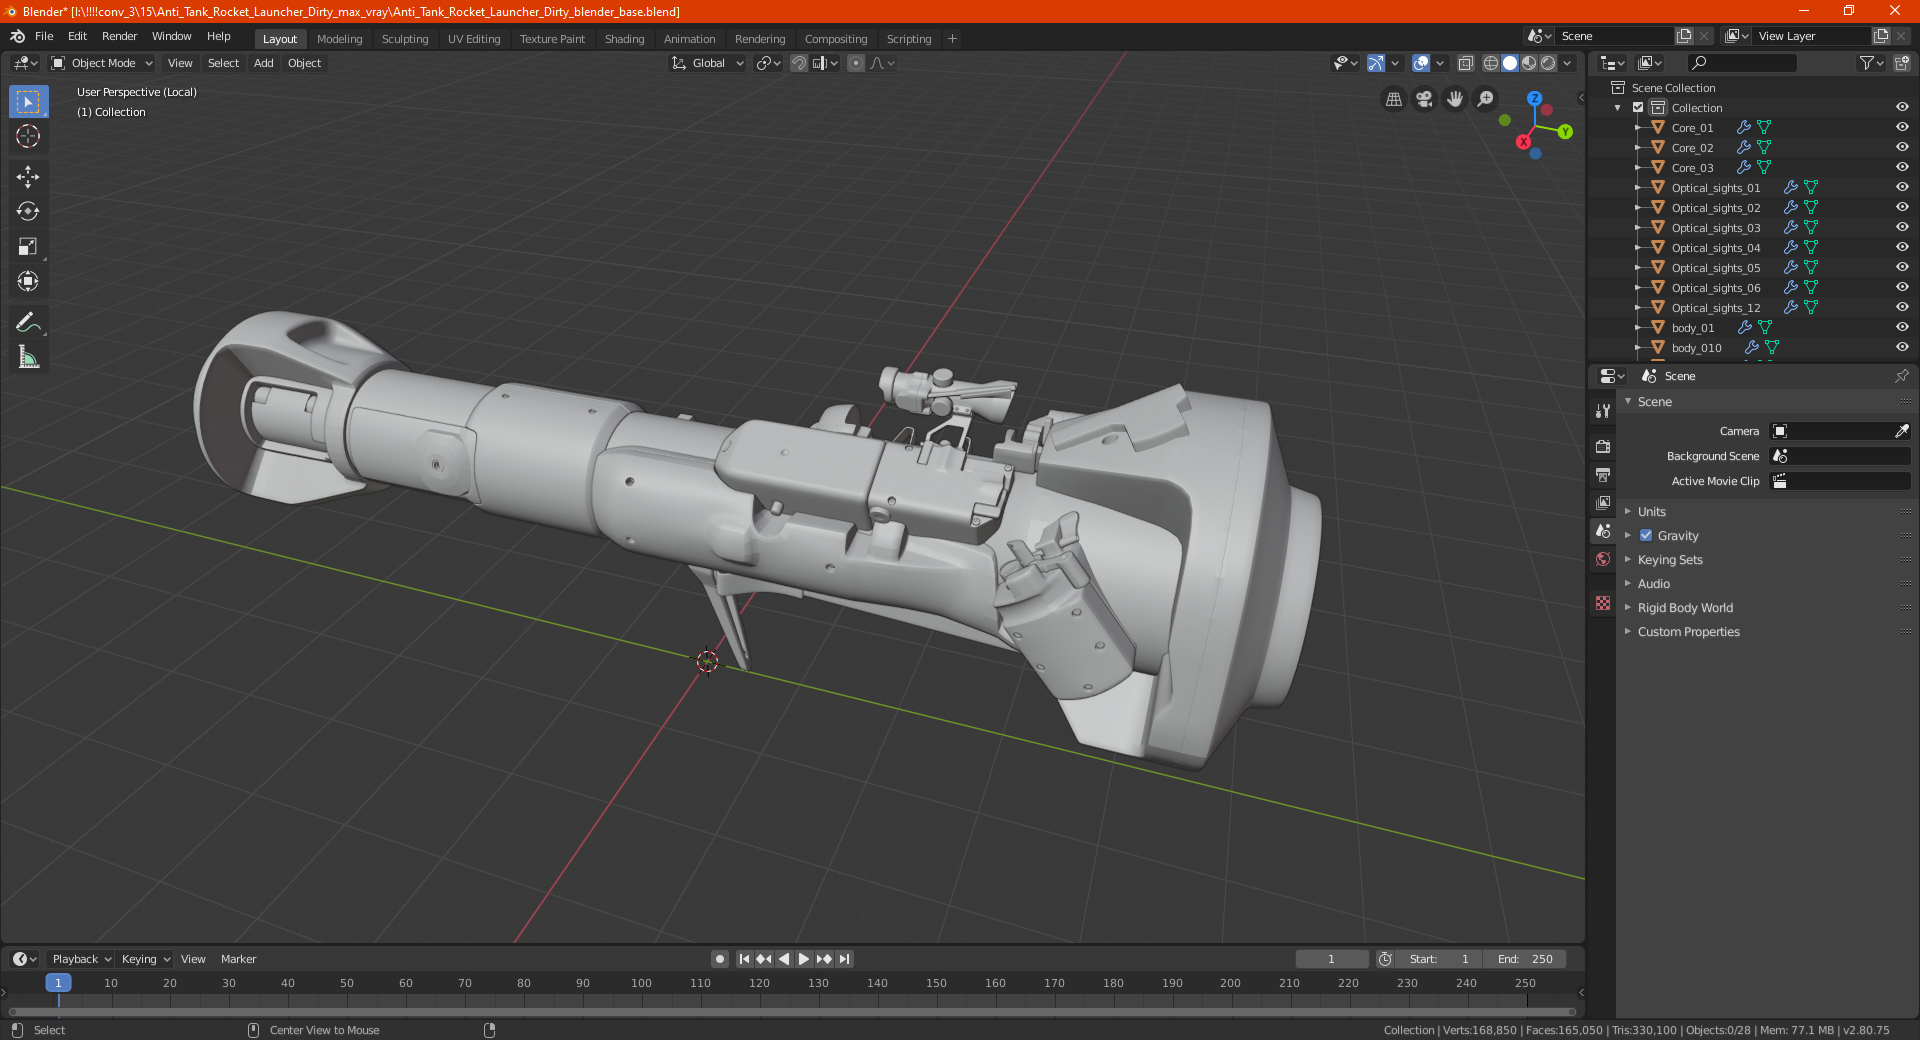Activate the 3D Cursor tool
The width and height of the screenshot is (1920, 1040).
28,137
